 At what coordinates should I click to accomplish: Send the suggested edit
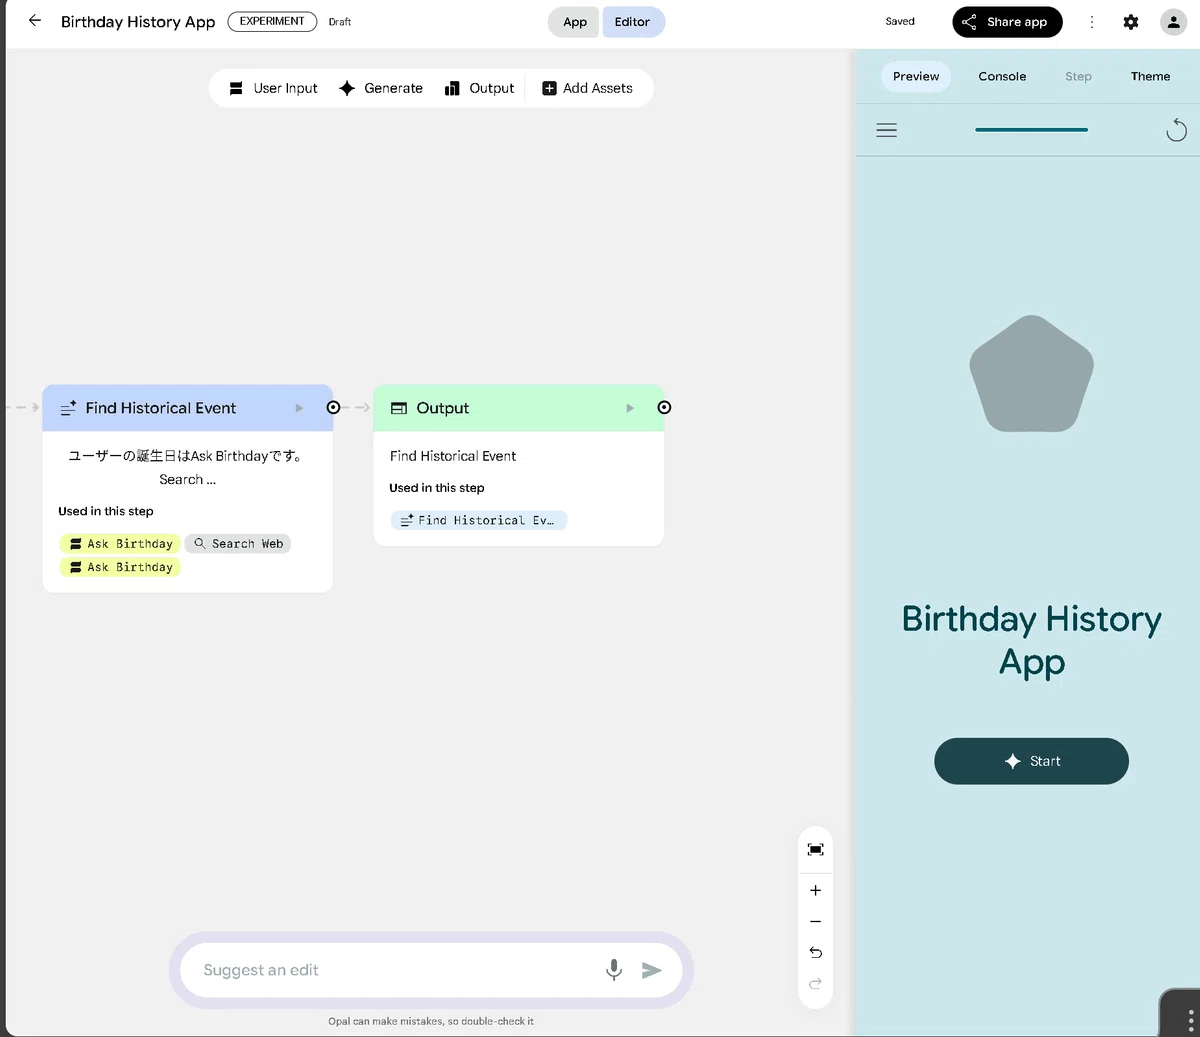(652, 970)
